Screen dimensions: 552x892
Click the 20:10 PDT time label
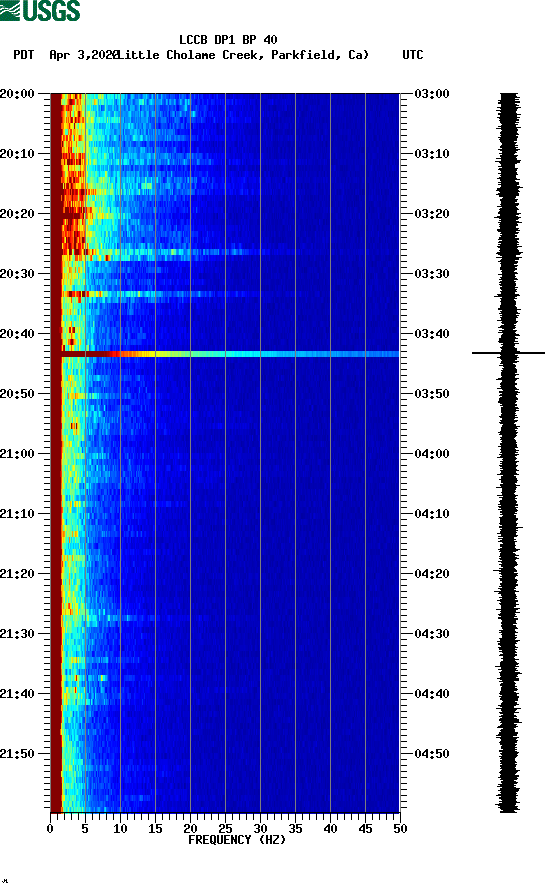click(x=18, y=154)
